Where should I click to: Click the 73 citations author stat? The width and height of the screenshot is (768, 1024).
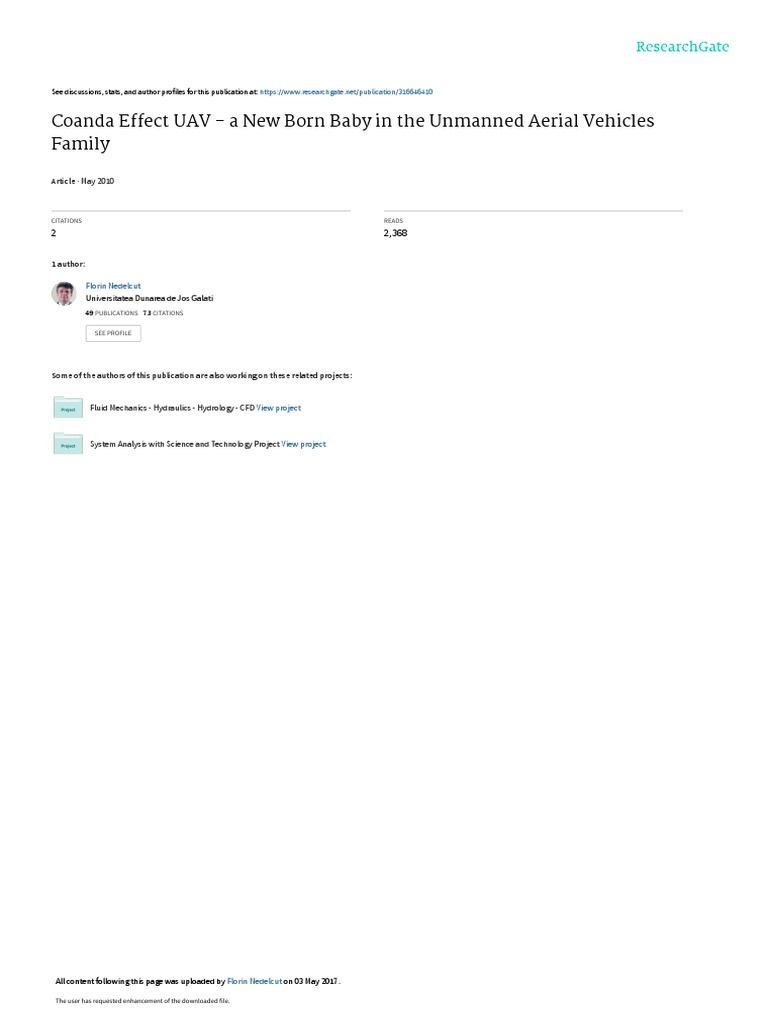click(x=163, y=313)
